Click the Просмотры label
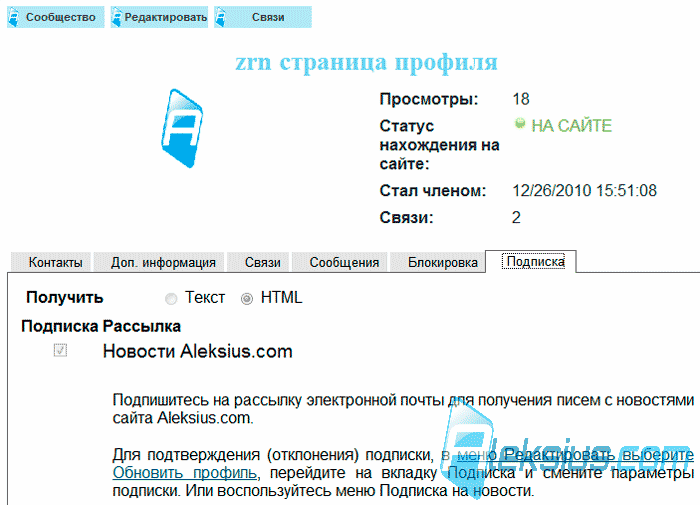The width and height of the screenshot is (700, 505). pos(429,99)
